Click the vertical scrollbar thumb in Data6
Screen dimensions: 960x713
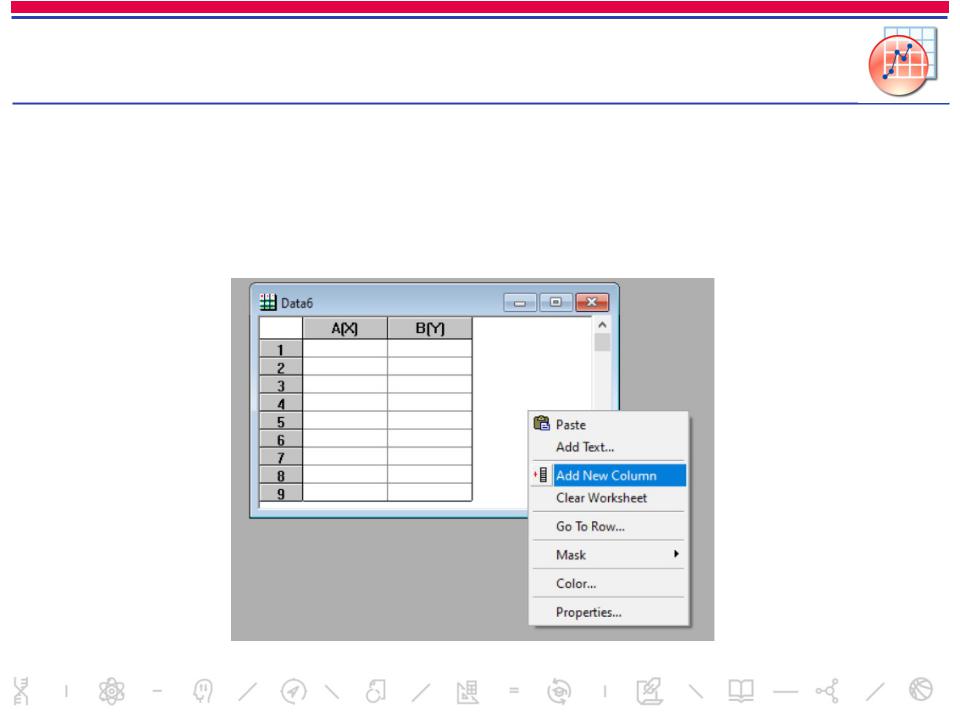click(x=602, y=342)
